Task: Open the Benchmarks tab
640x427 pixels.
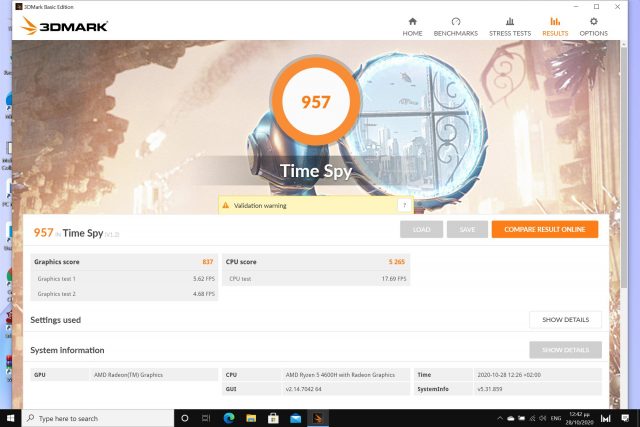Action: coord(456,27)
